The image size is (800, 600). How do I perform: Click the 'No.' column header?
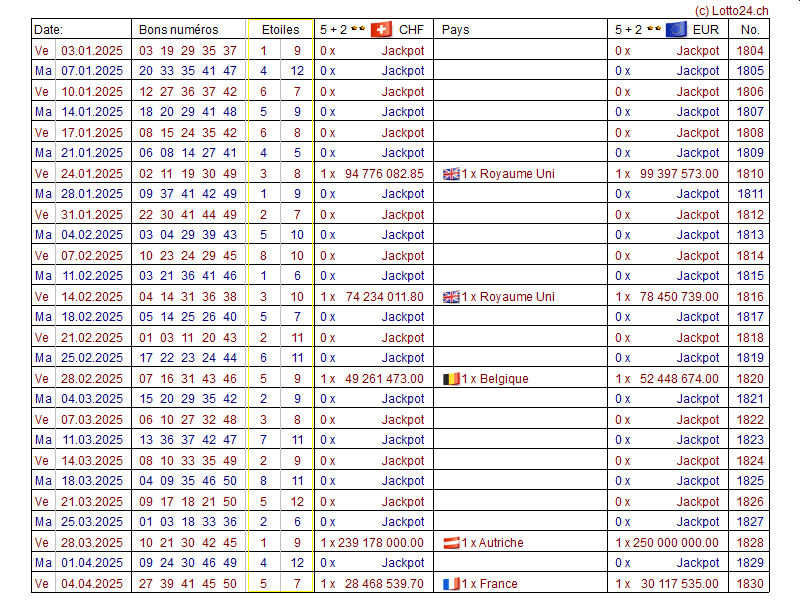(x=750, y=29)
